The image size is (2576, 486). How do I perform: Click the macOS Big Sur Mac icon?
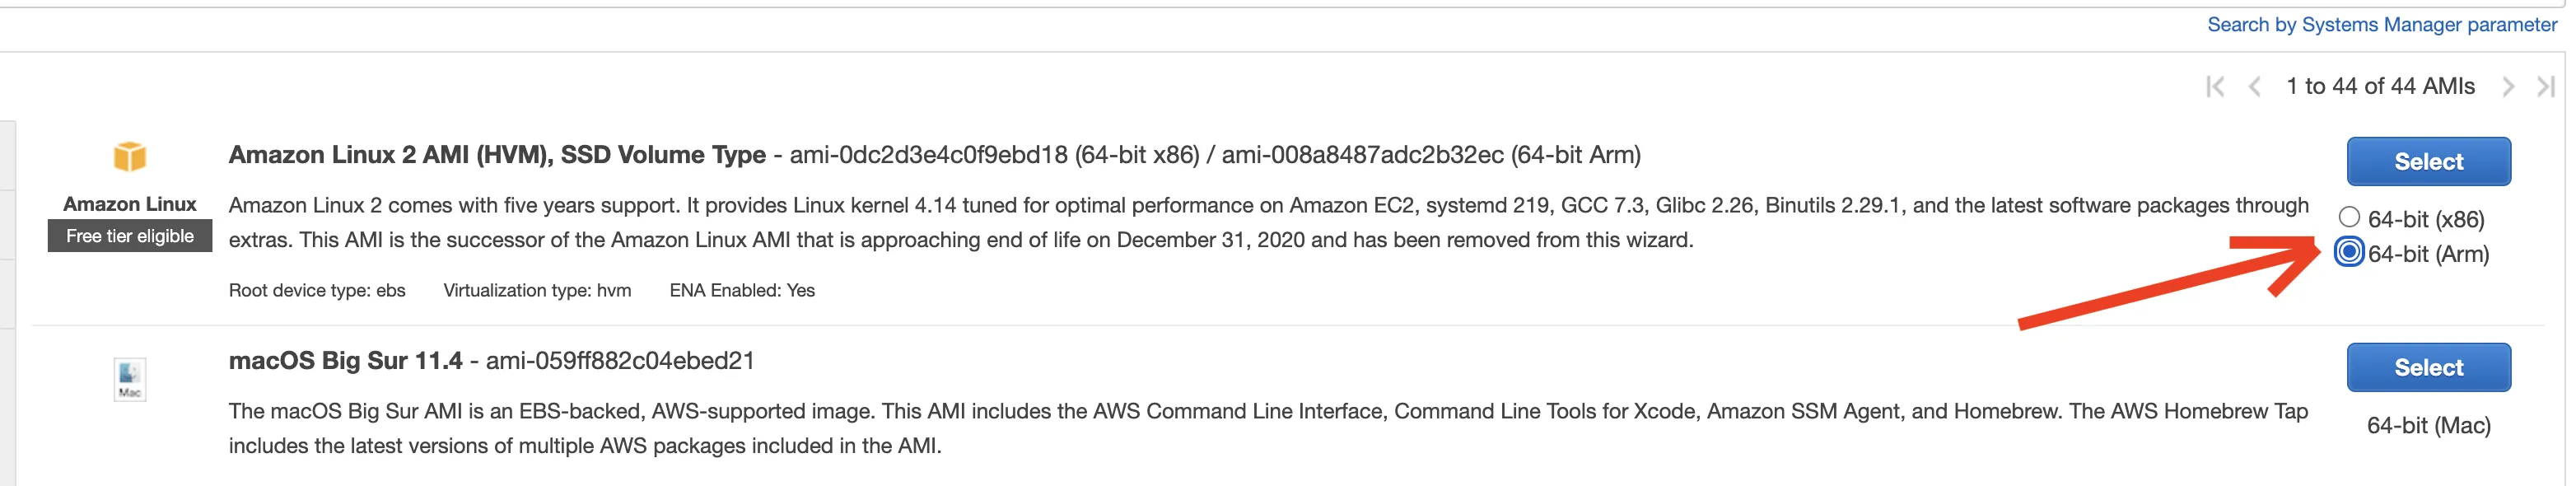tap(130, 378)
